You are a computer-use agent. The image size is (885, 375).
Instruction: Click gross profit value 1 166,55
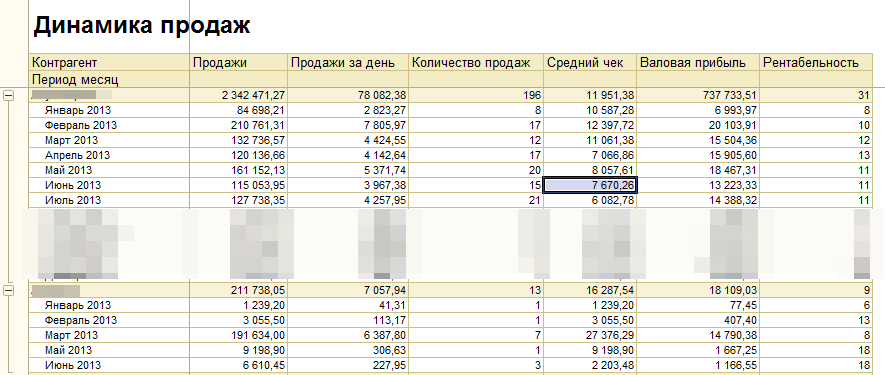(x=737, y=365)
